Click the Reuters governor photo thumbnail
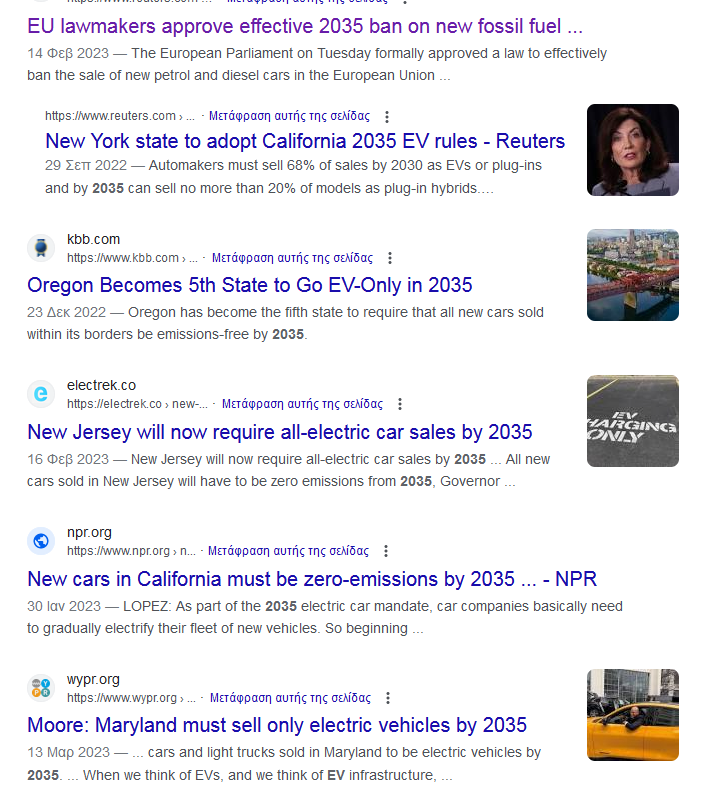The height and width of the screenshot is (797, 704). click(632, 150)
